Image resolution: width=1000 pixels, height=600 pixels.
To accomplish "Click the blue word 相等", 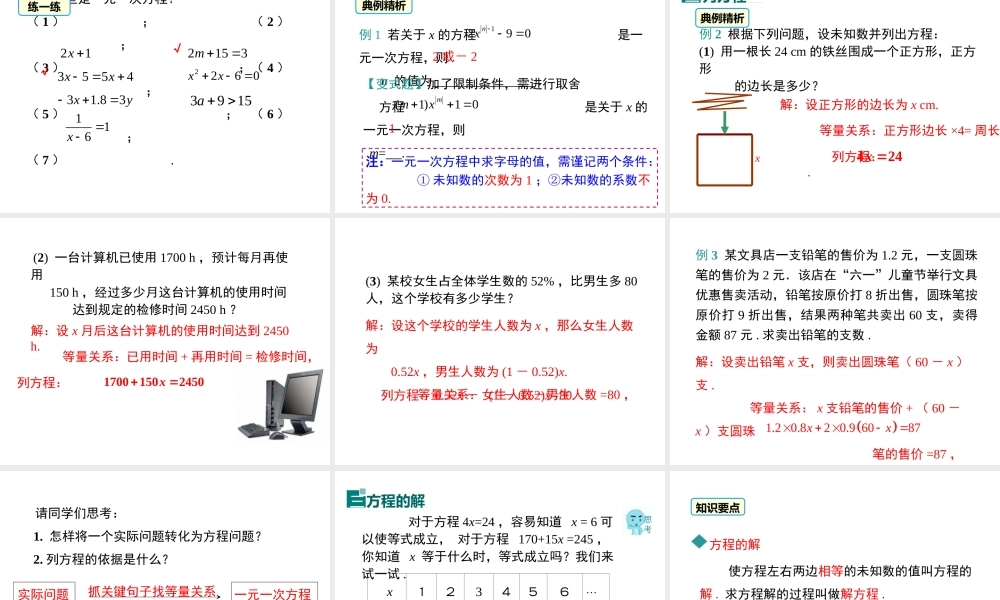I will coord(830,571).
